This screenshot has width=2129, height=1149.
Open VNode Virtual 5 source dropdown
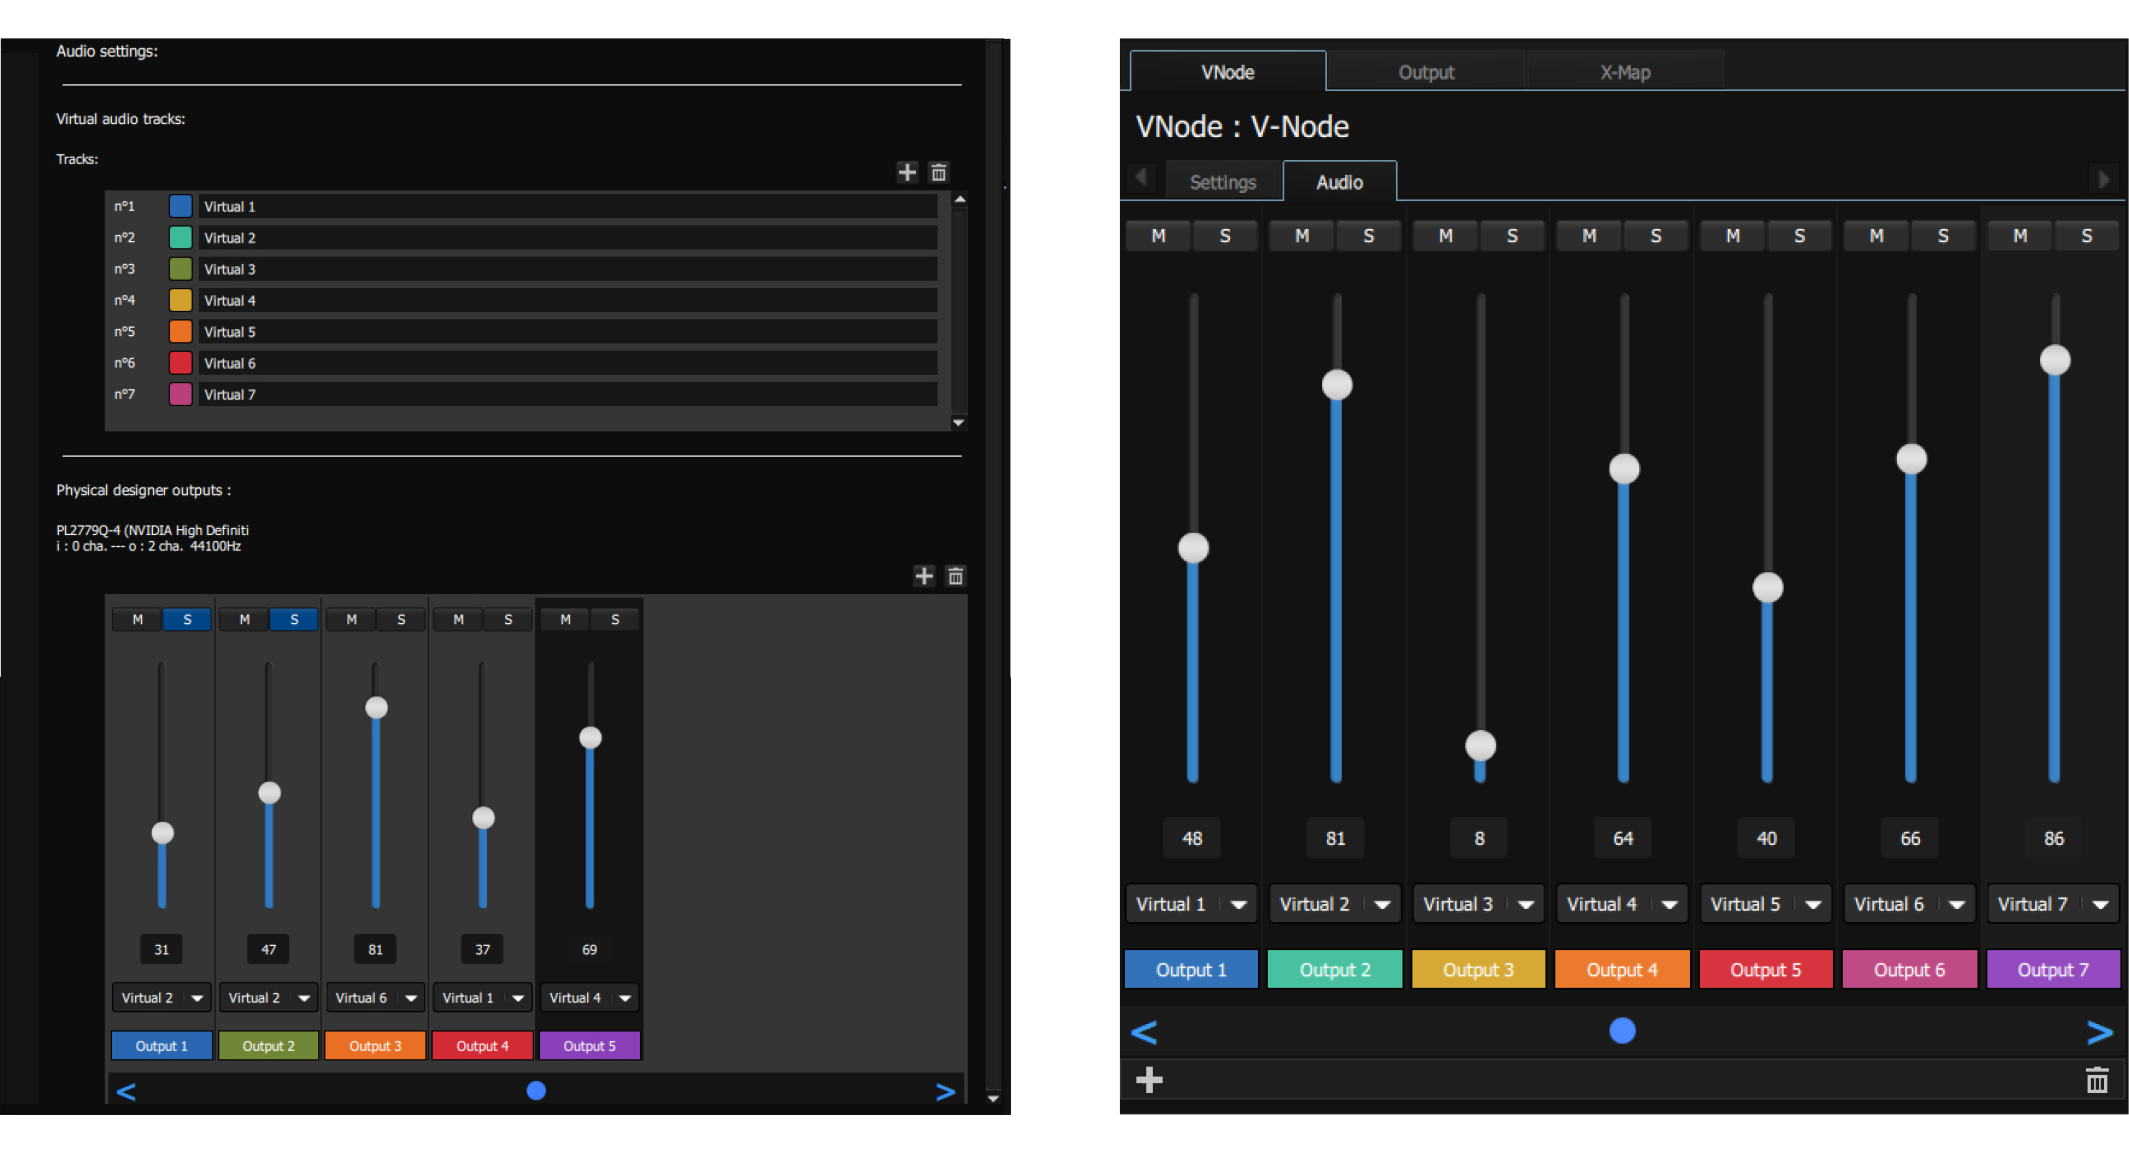pos(1766,904)
